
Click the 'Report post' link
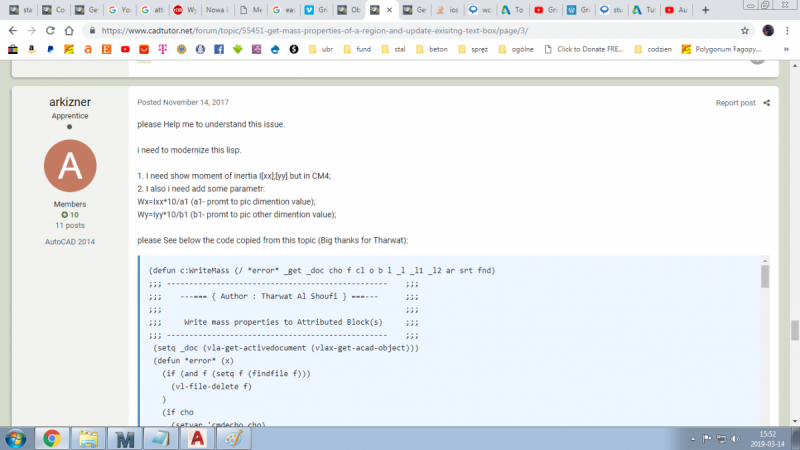735,103
